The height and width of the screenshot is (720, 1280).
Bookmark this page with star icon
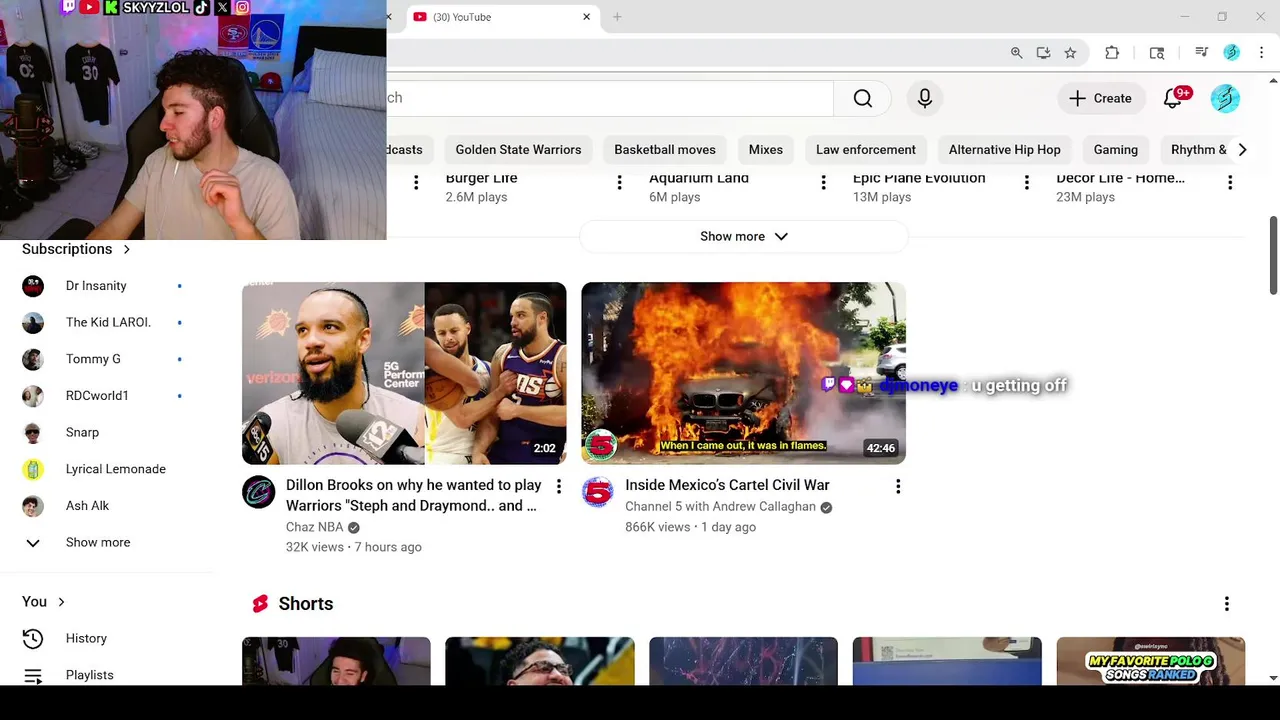point(1070,53)
